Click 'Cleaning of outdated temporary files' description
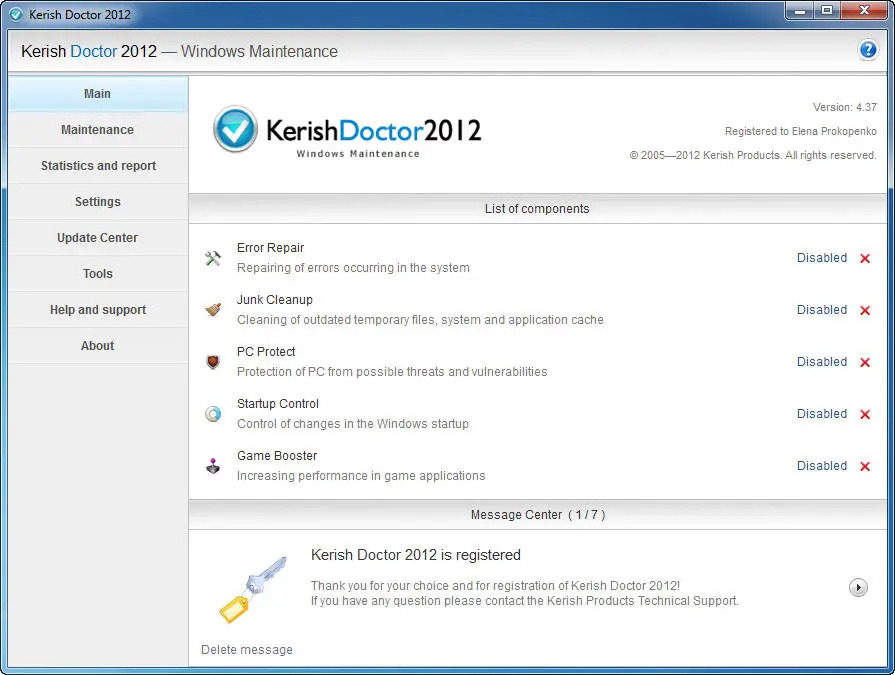Viewport: 895px width, 675px height. pyautogui.click(x=420, y=320)
